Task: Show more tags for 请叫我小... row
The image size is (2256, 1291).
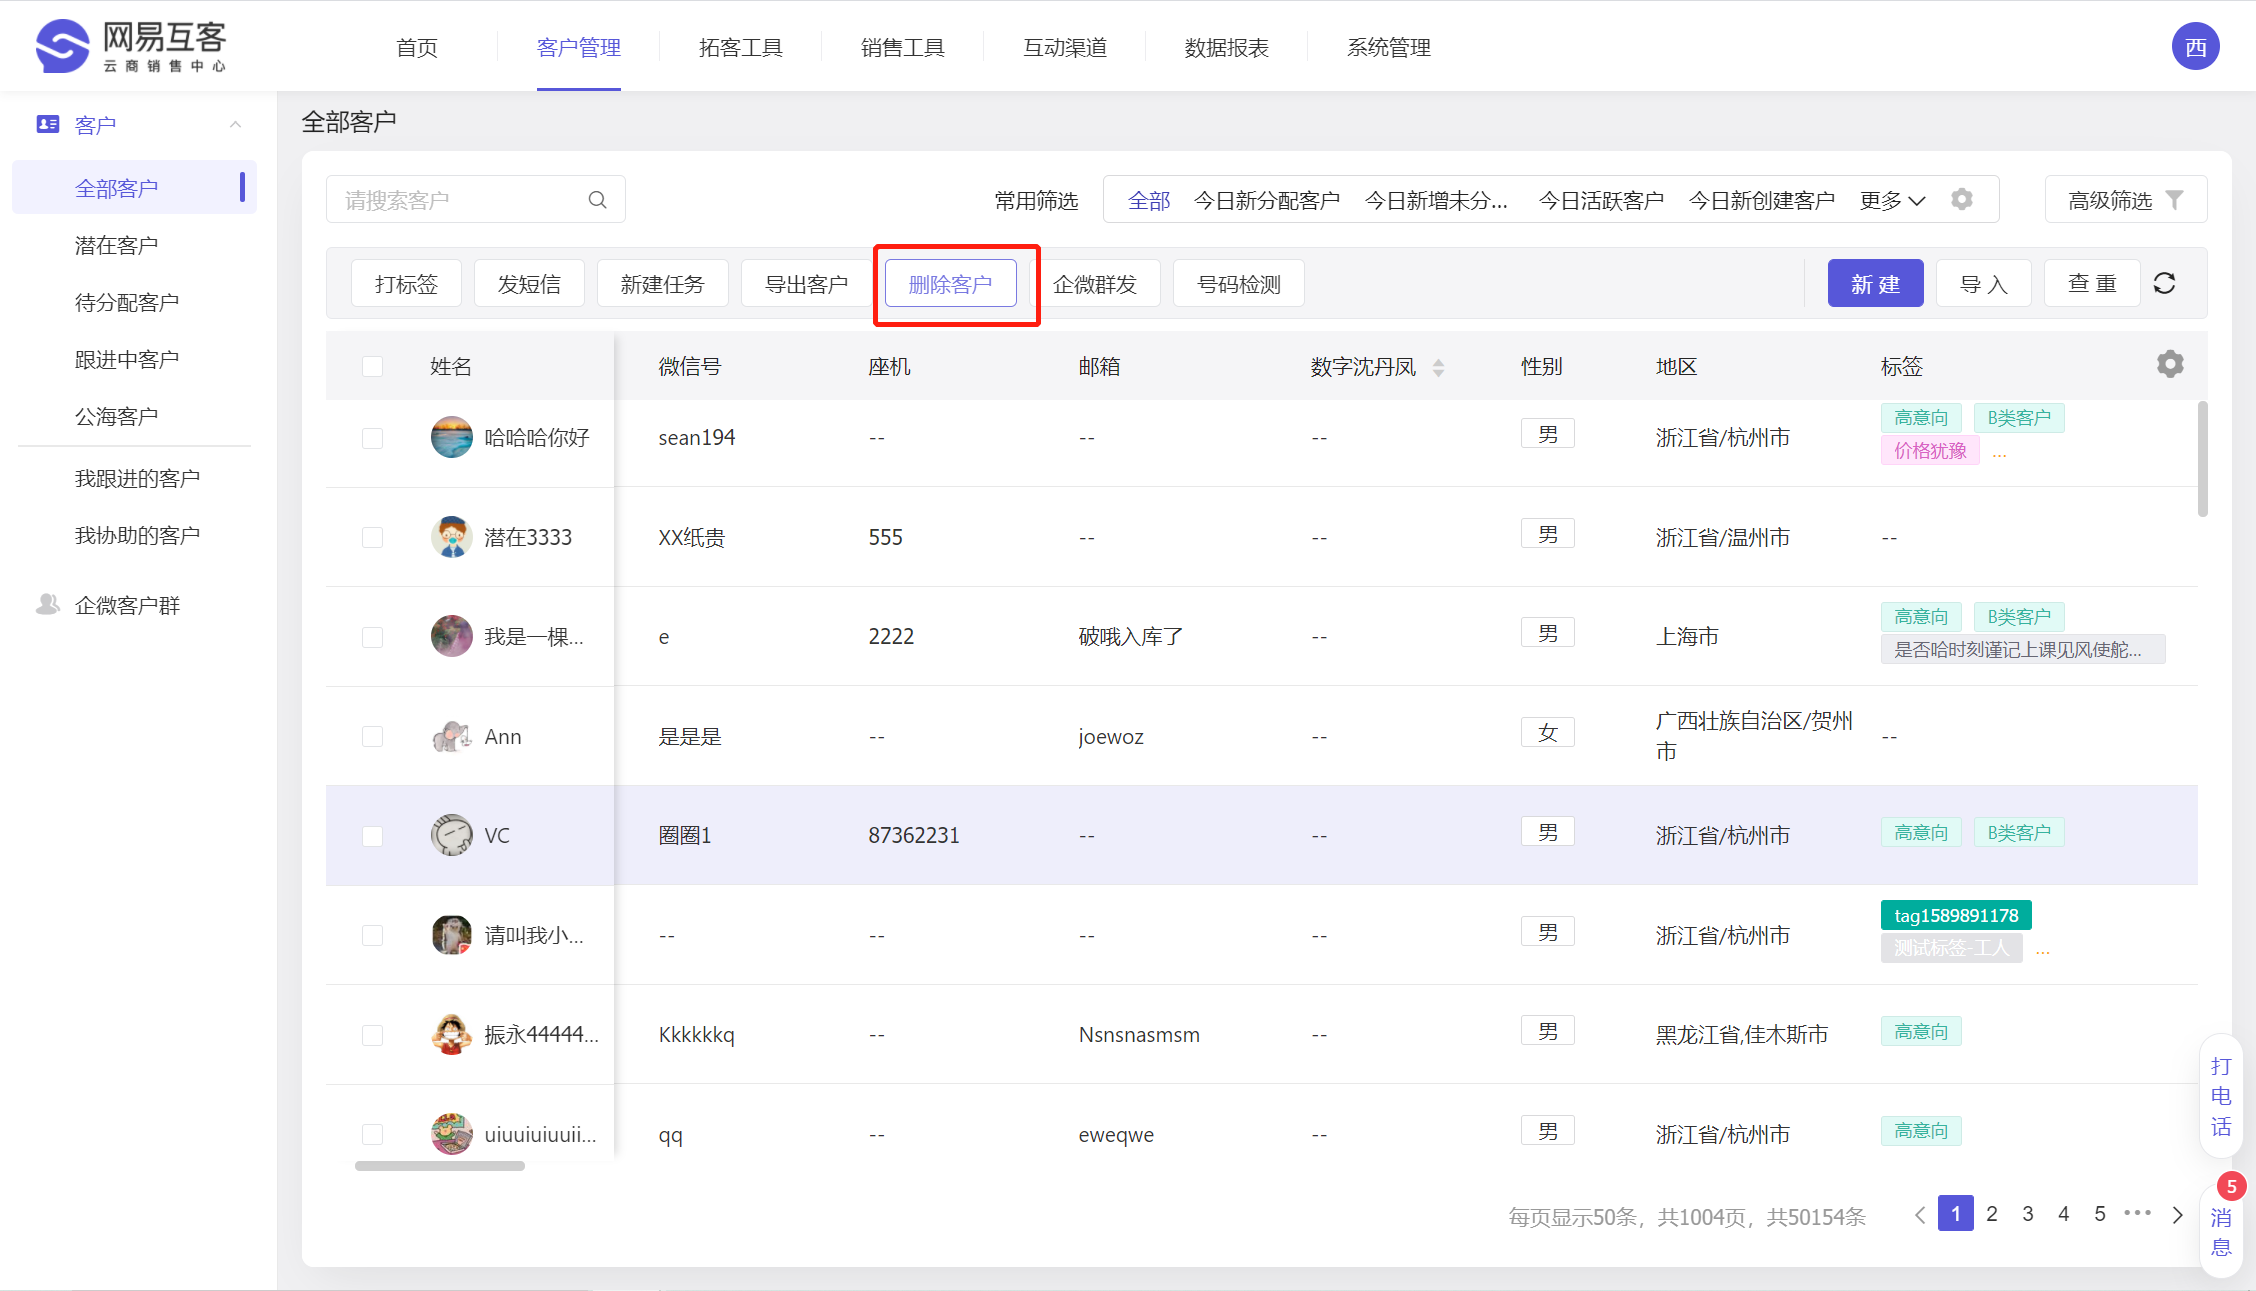Action: [x=2042, y=950]
